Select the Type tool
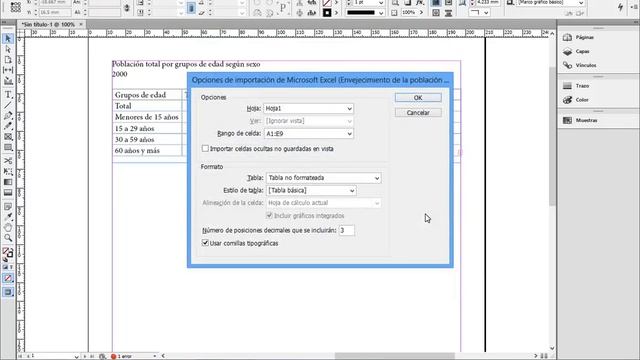Viewport: 640px width, 360px height. [x=8, y=95]
